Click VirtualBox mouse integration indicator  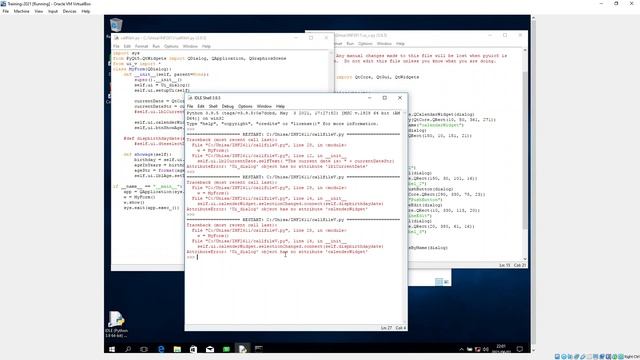[x=615, y=357]
